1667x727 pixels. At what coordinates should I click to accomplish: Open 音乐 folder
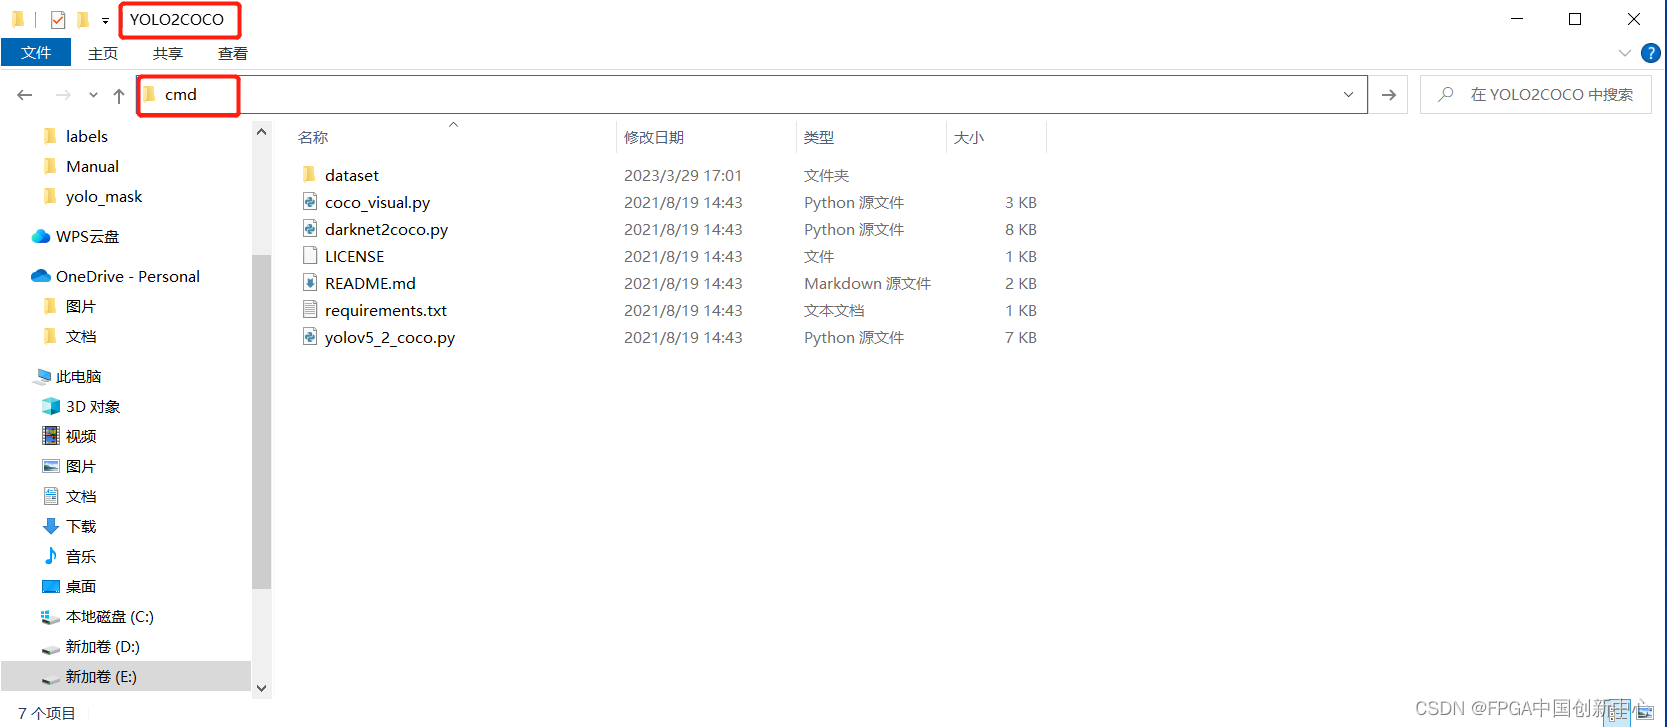tap(81, 556)
